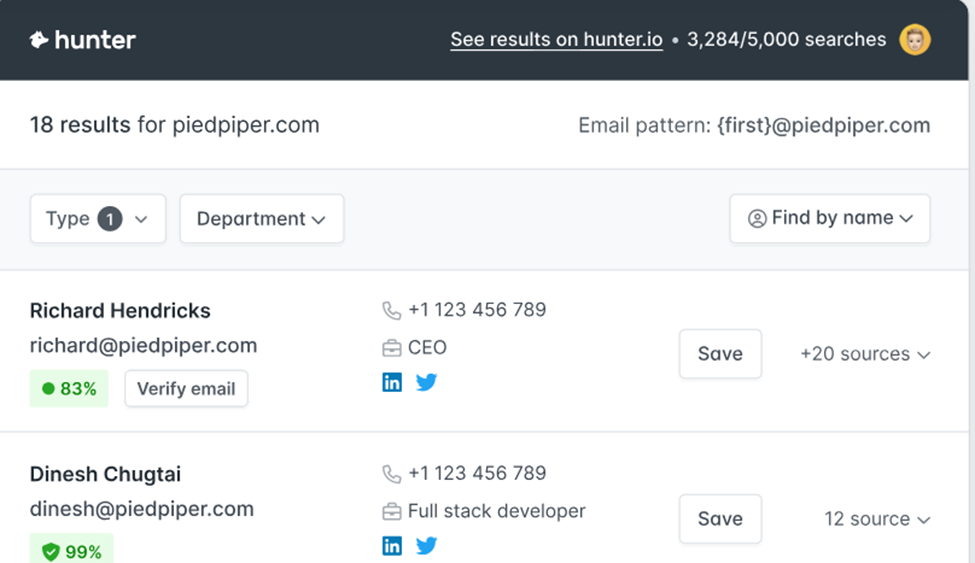Save Dinesh Chugtai as a lead
The image size is (975, 563).
[720, 519]
